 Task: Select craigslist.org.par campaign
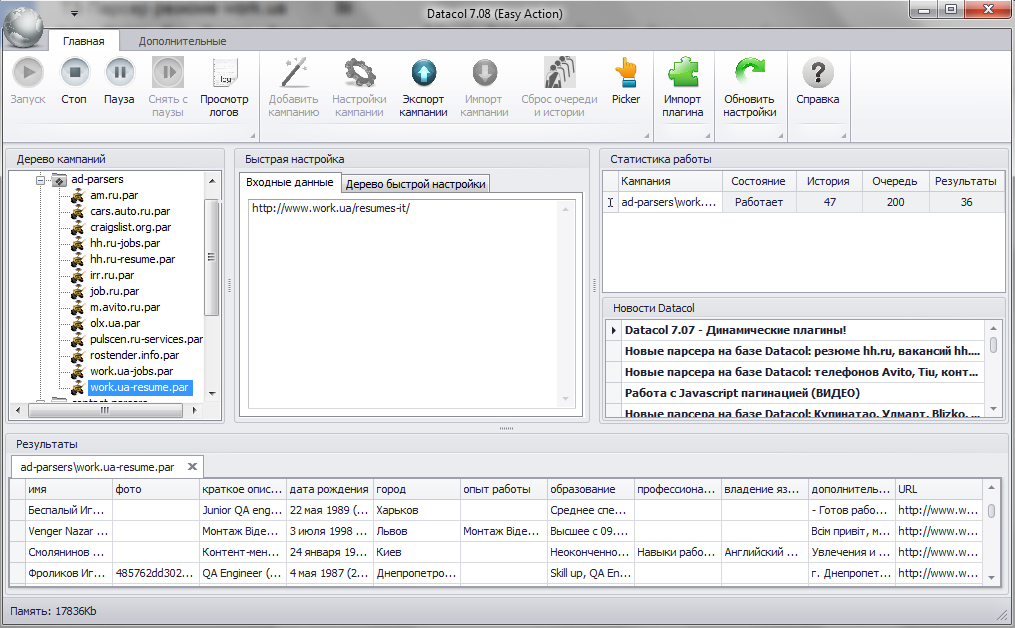pyautogui.click(x=131, y=227)
